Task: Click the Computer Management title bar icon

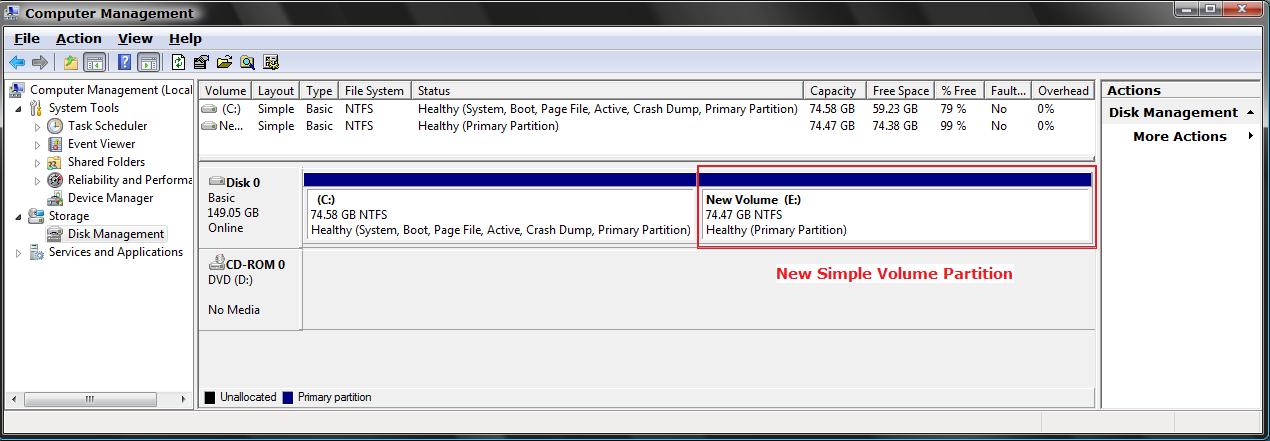Action: 12,13
